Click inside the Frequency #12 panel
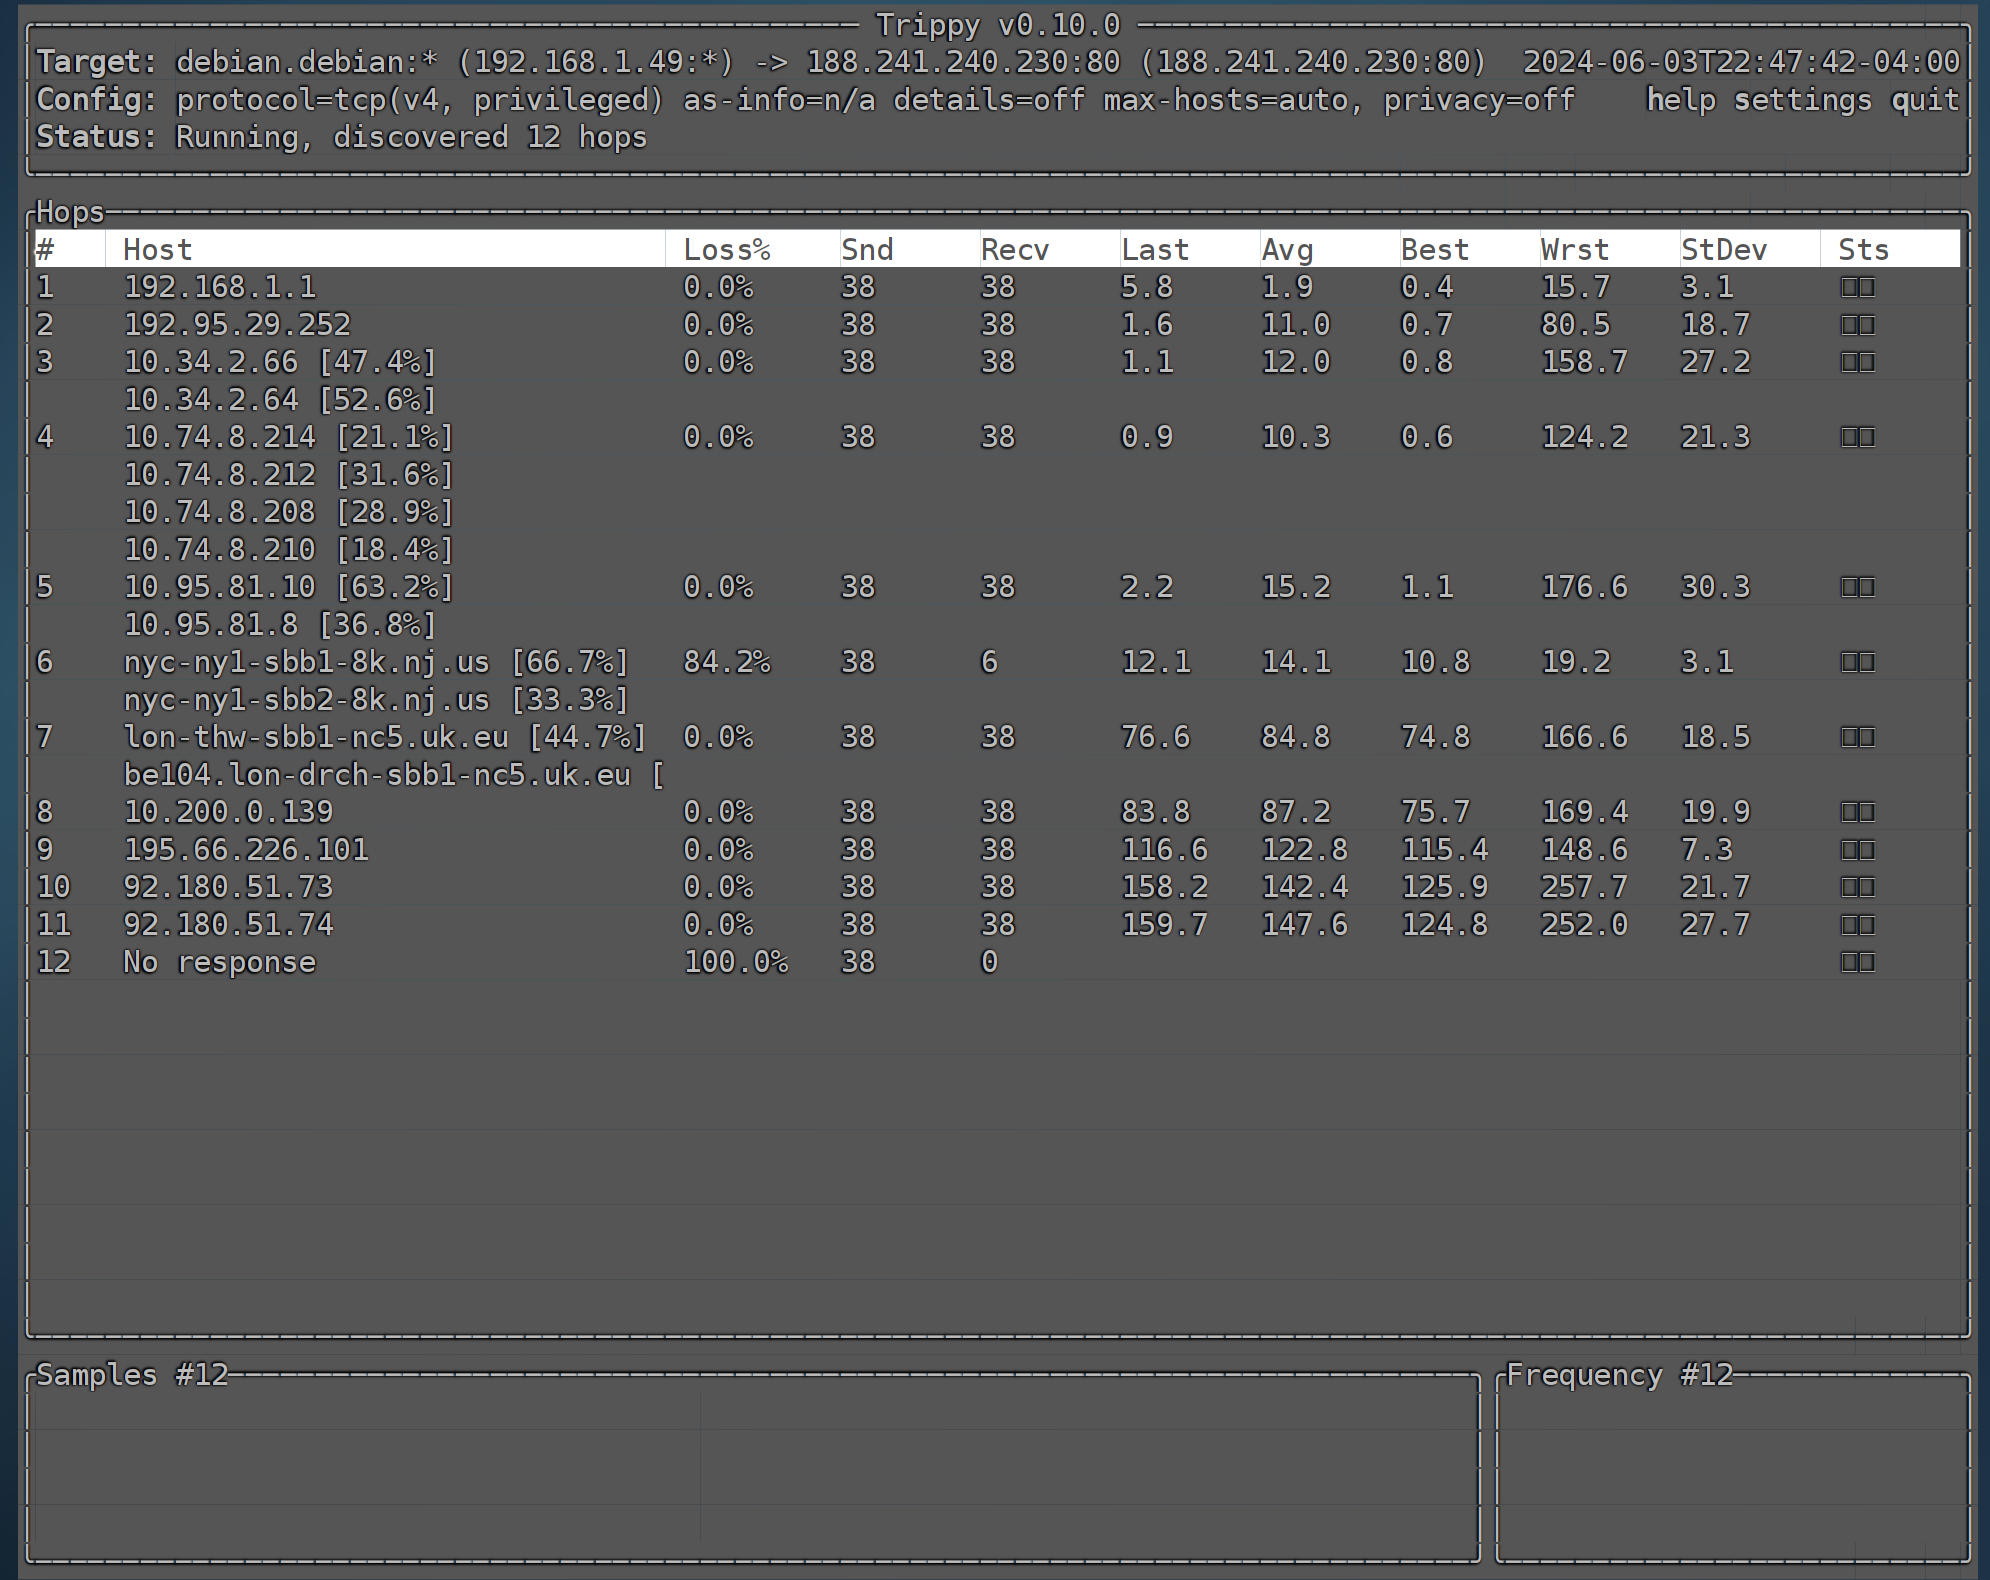Screen dimensions: 1990x1580 tap(1732, 1468)
